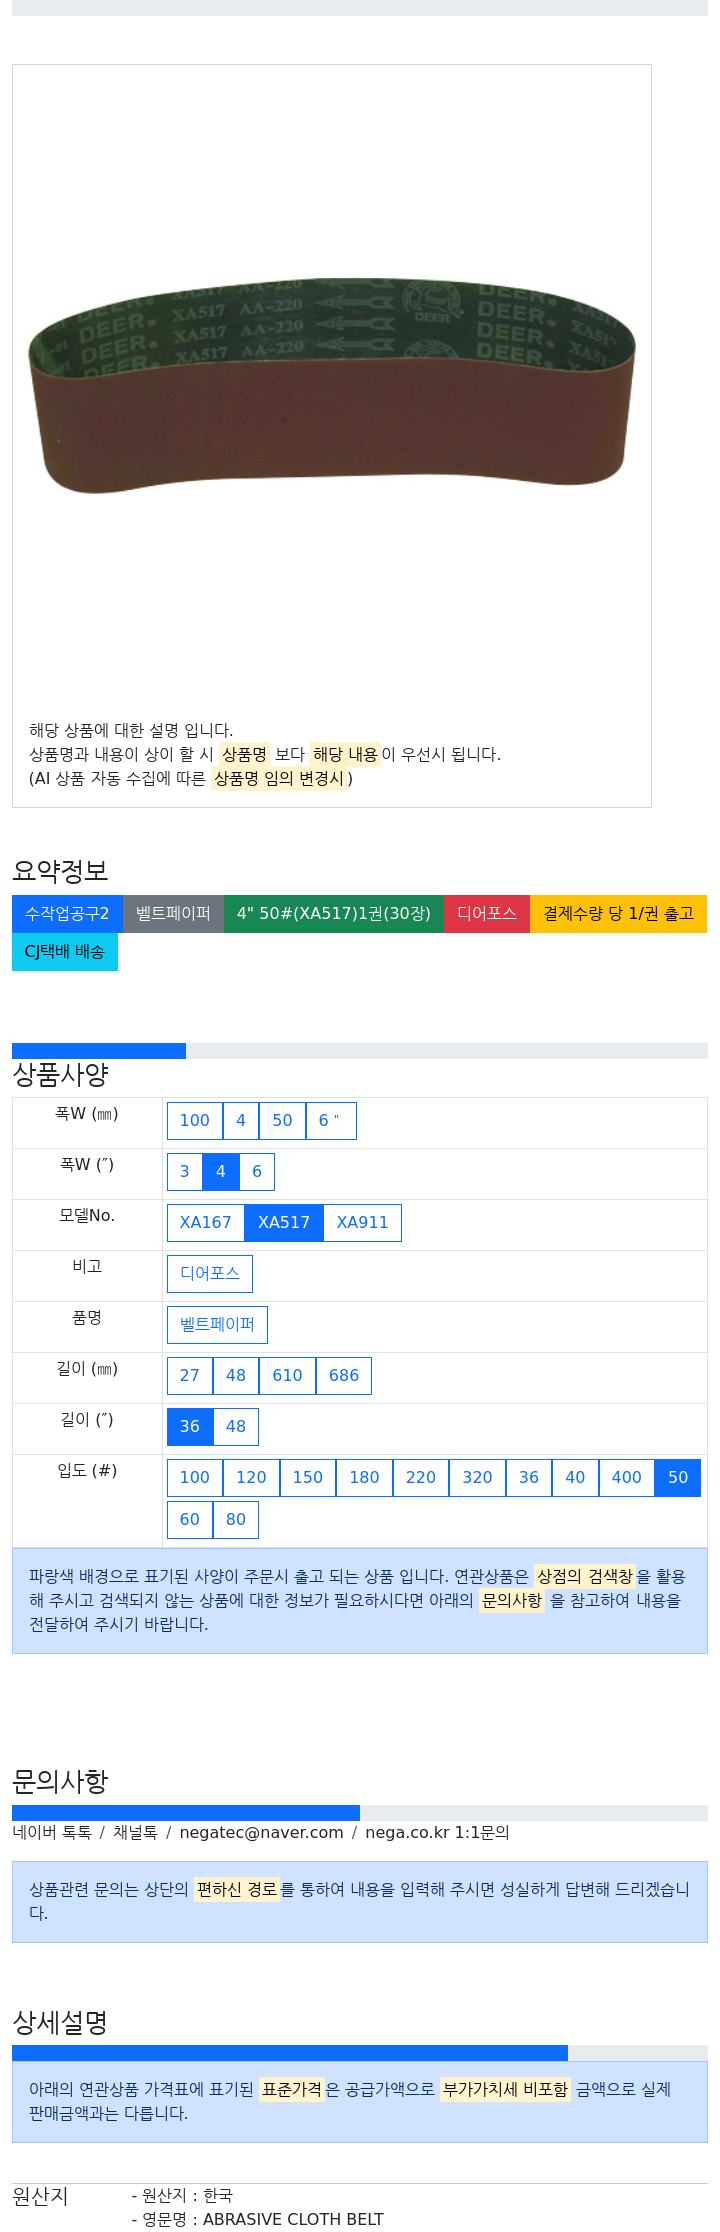Select grit 400 option

[627, 1478]
